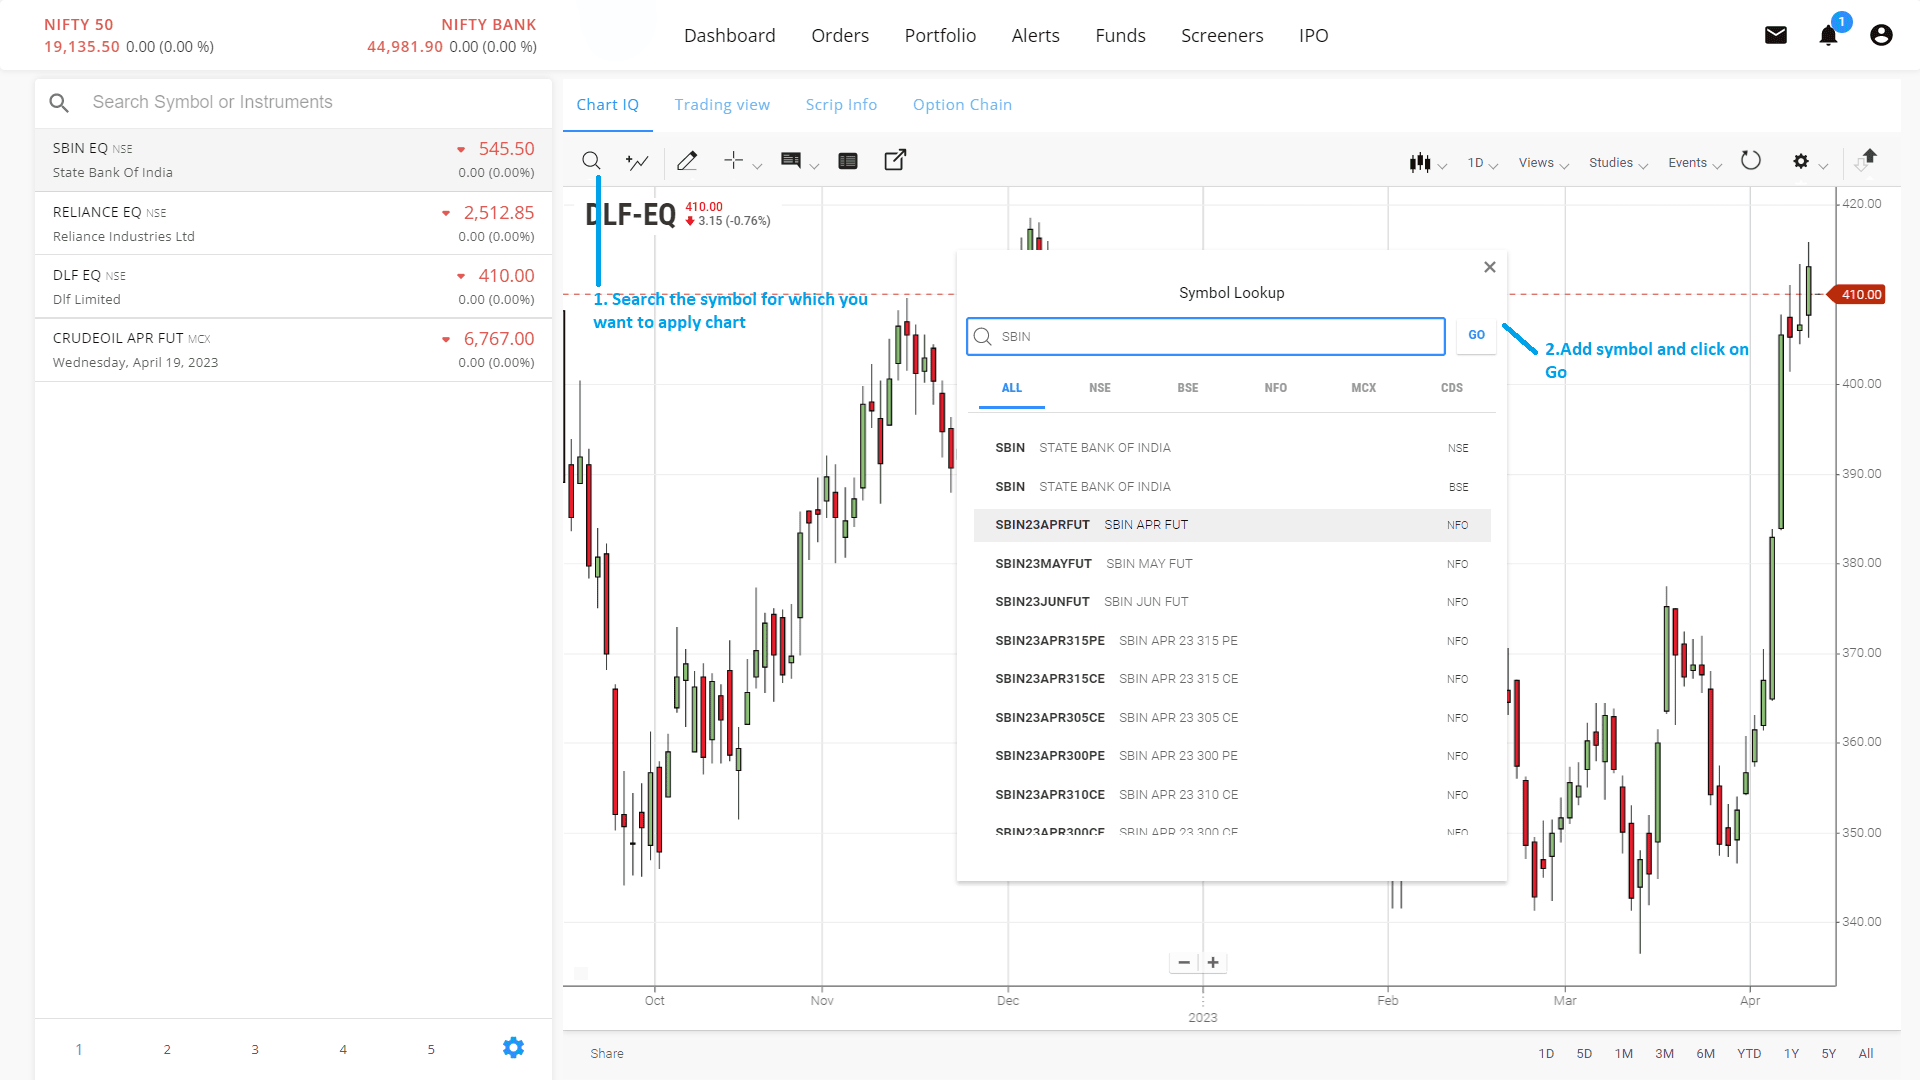Click the zoom in plus on chart

click(1213, 962)
